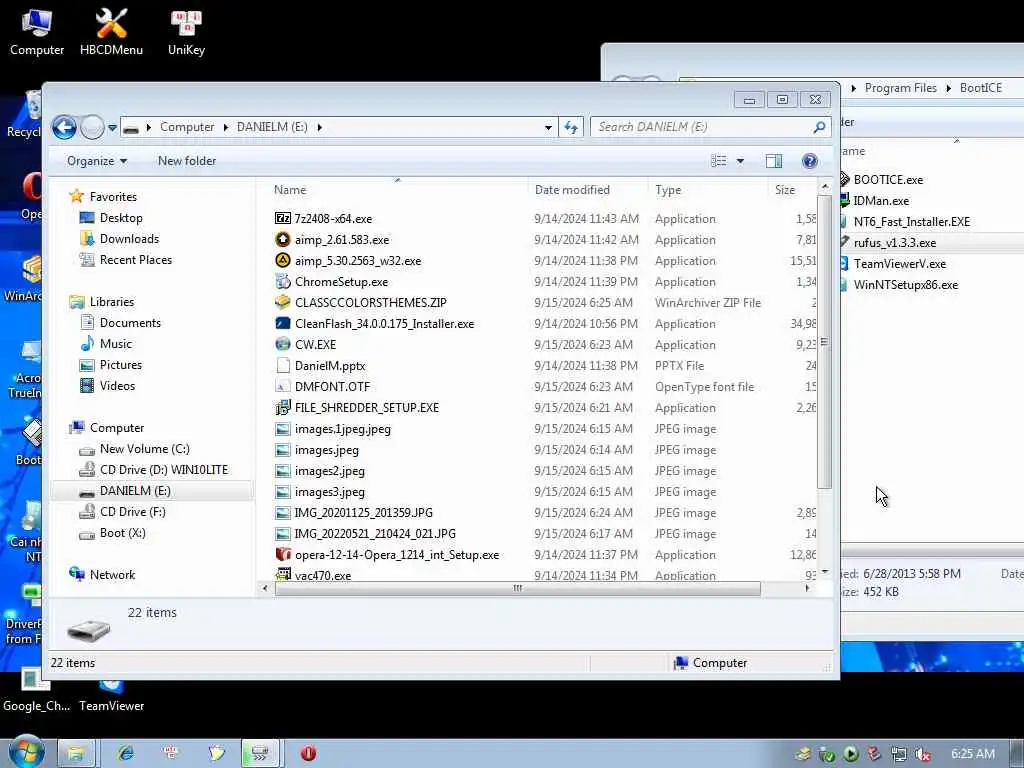Select IDMan.exe in the BootICE window
The height and width of the screenshot is (768, 1024).
coord(880,200)
